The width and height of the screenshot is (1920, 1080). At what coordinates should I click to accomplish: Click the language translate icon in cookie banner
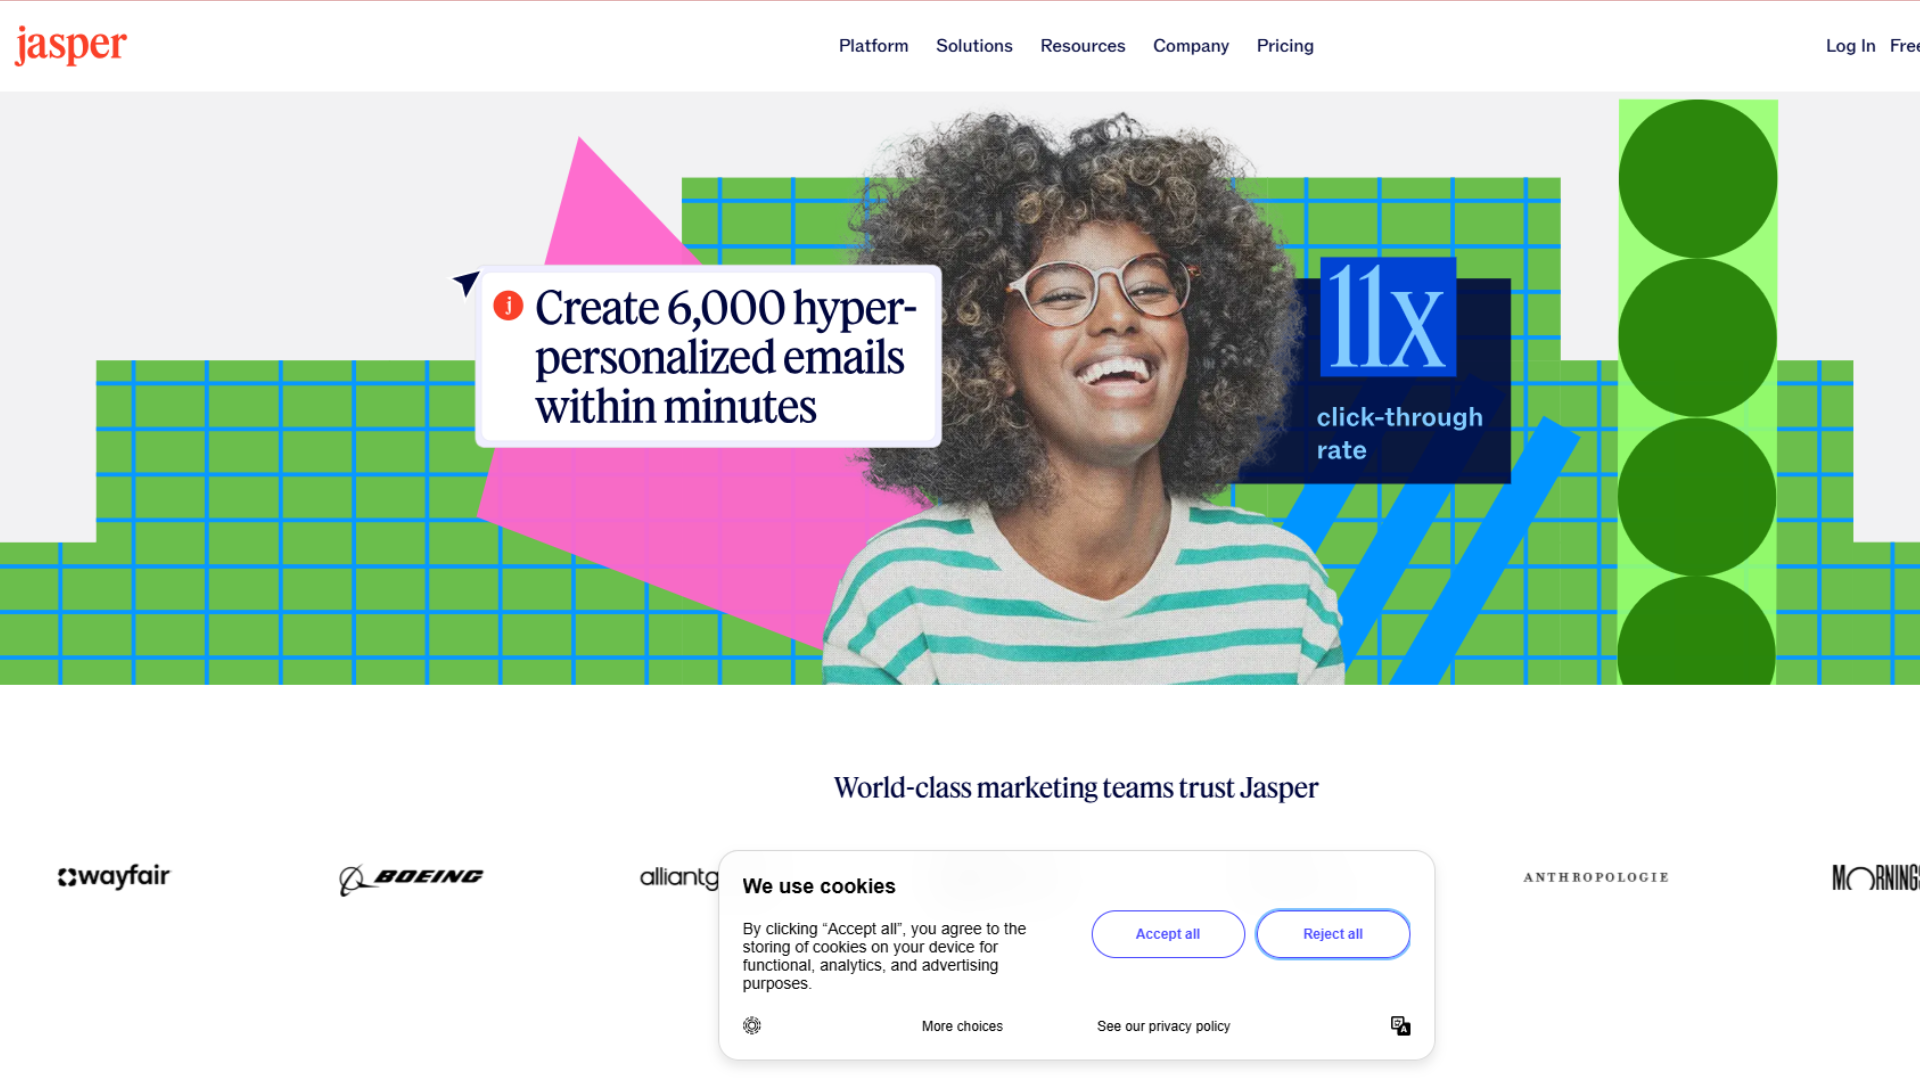(1401, 1026)
